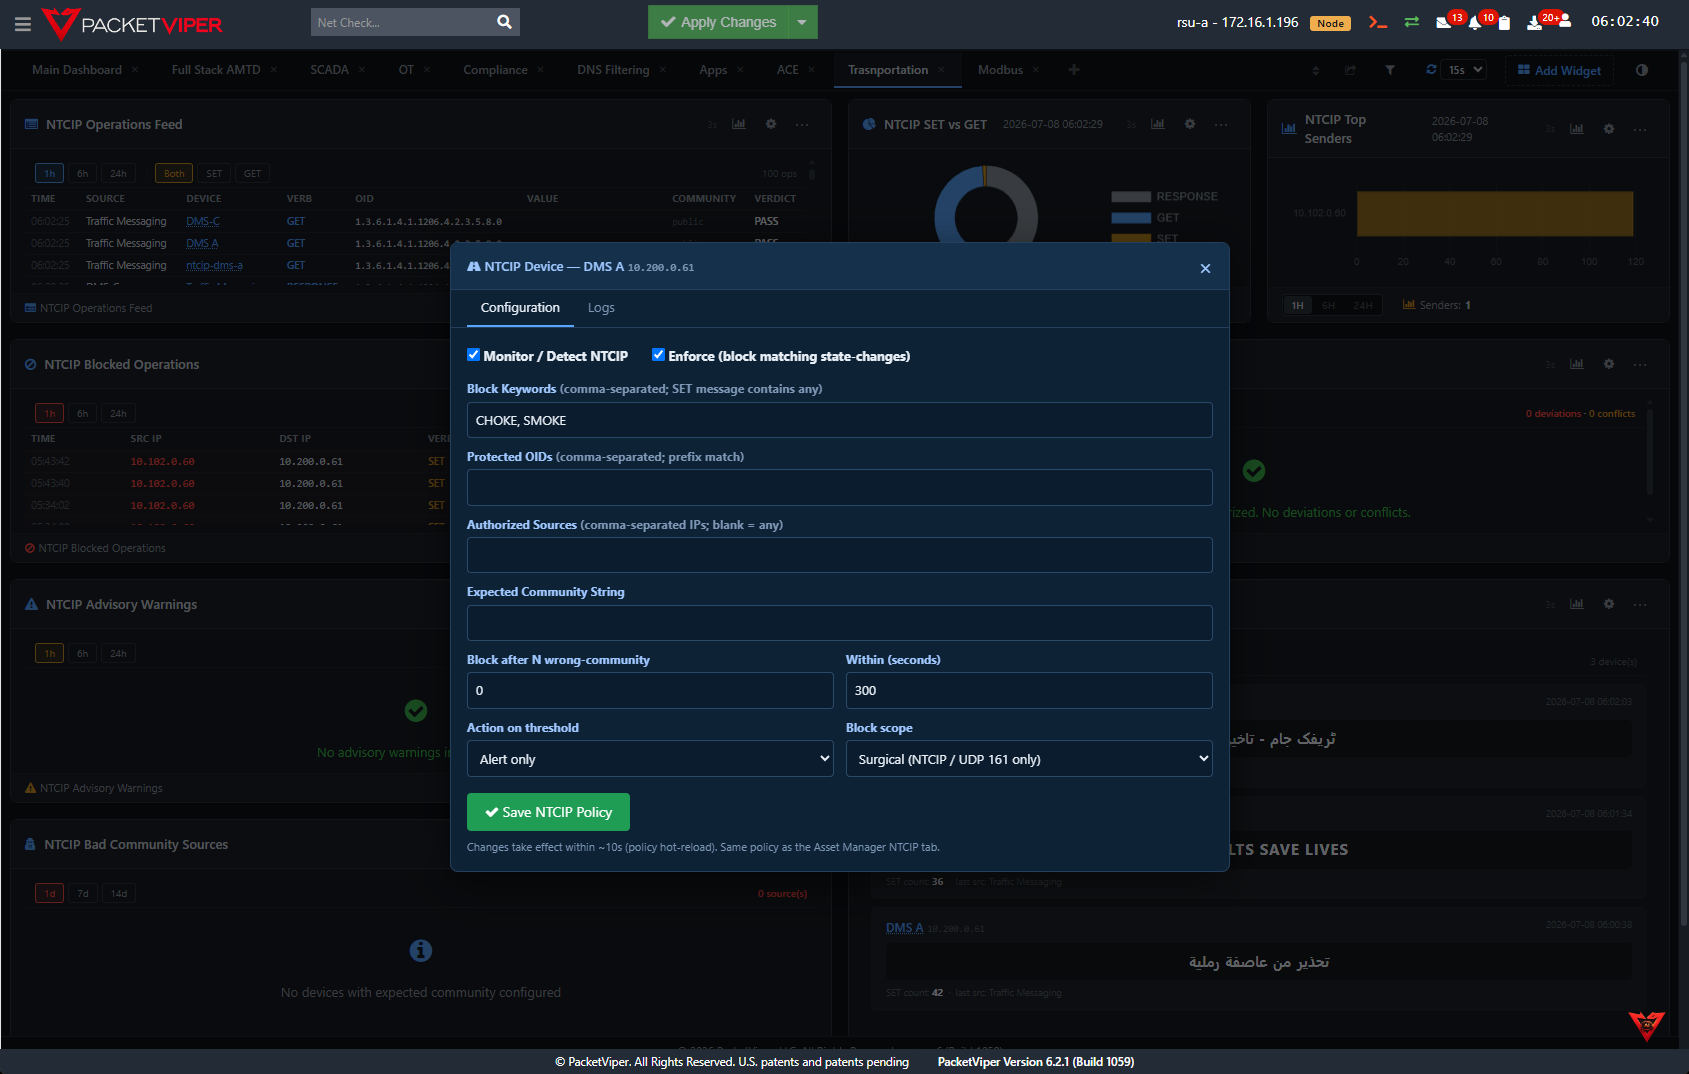
Task: Click the dashboard share/export icon
Action: 1350,70
